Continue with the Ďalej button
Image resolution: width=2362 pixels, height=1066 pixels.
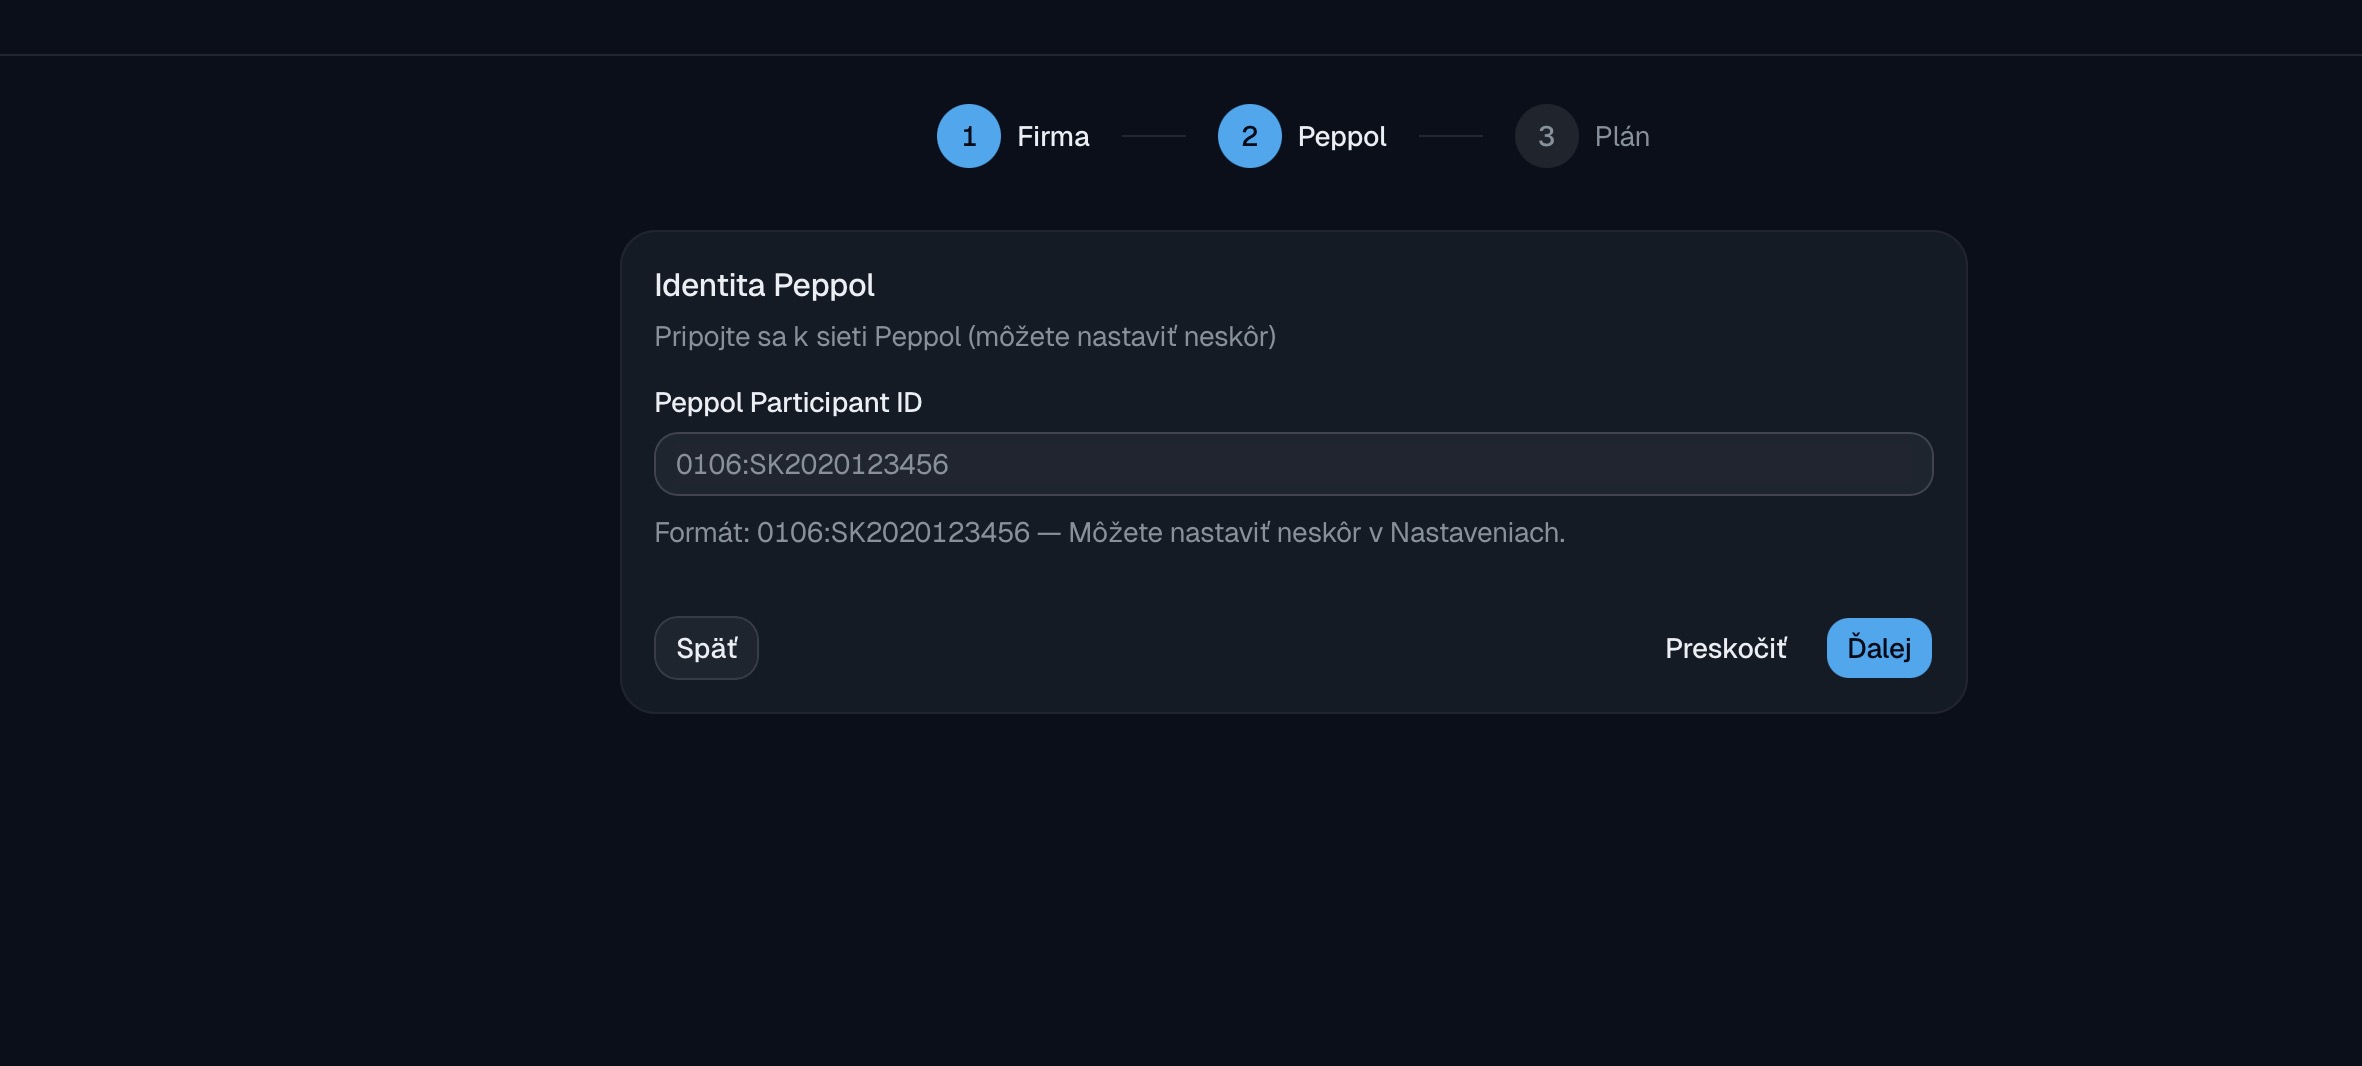pos(1878,648)
